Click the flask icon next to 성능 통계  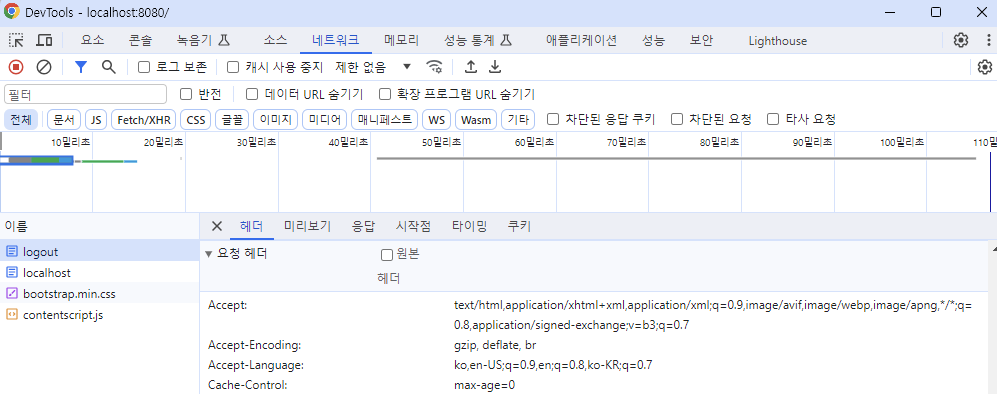(x=506, y=41)
